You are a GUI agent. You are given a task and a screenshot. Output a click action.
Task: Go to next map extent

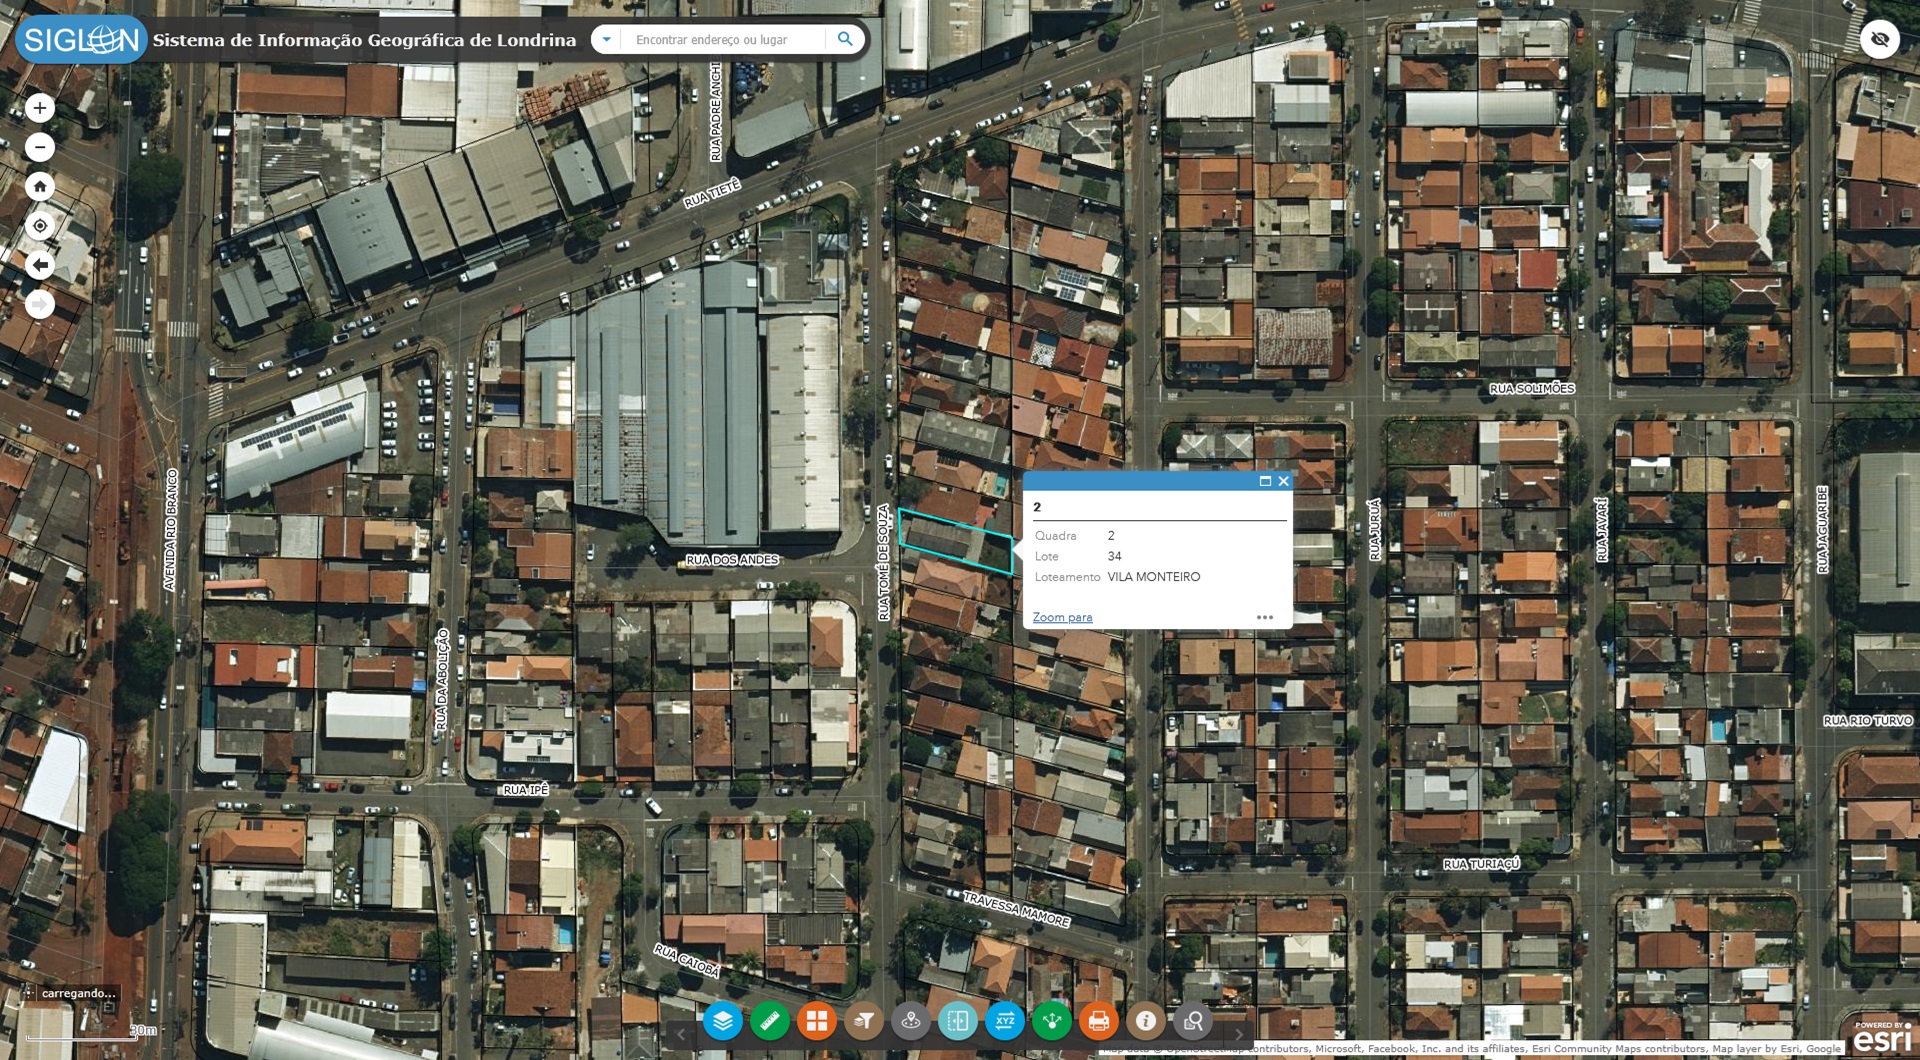[x=40, y=304]
